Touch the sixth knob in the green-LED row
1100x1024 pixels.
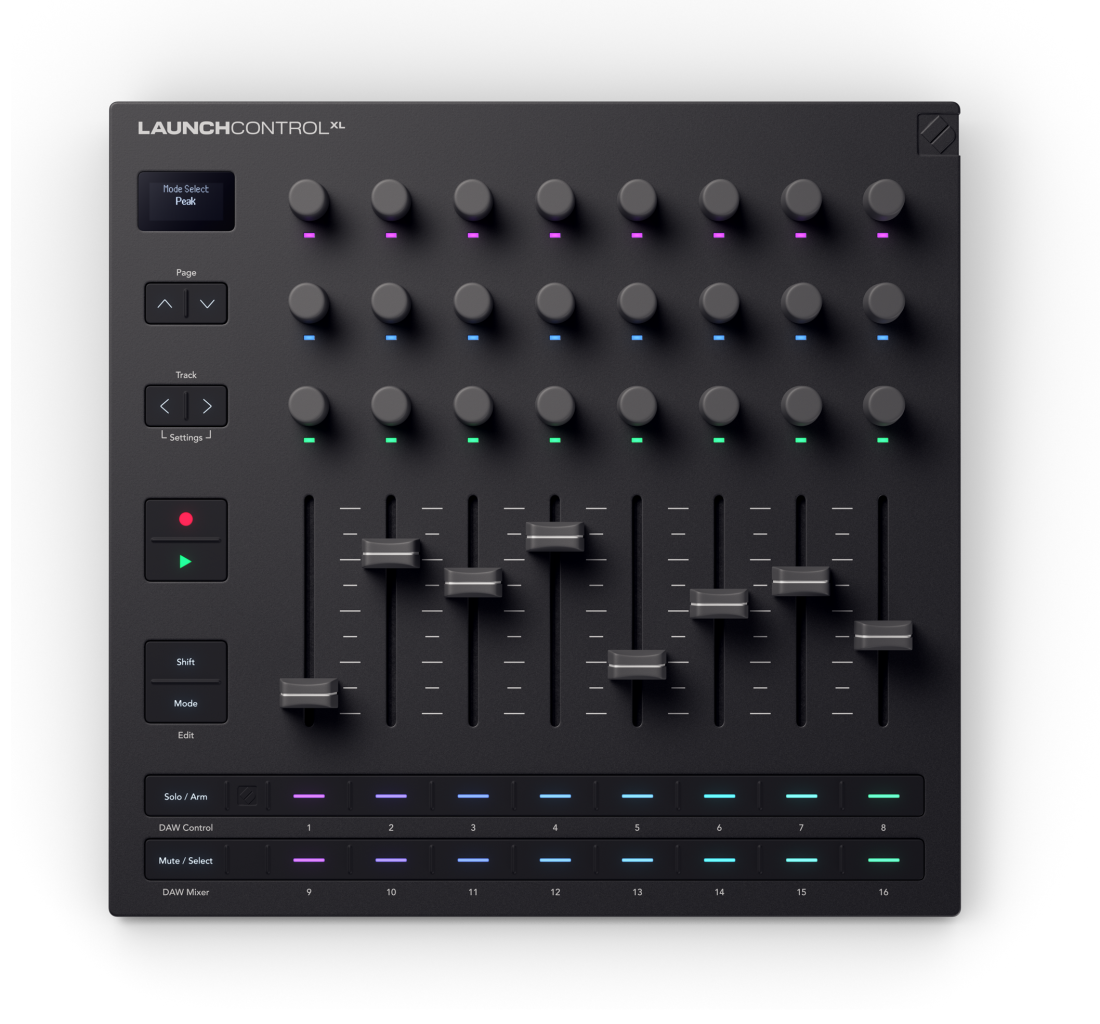[x=719, y=405]
